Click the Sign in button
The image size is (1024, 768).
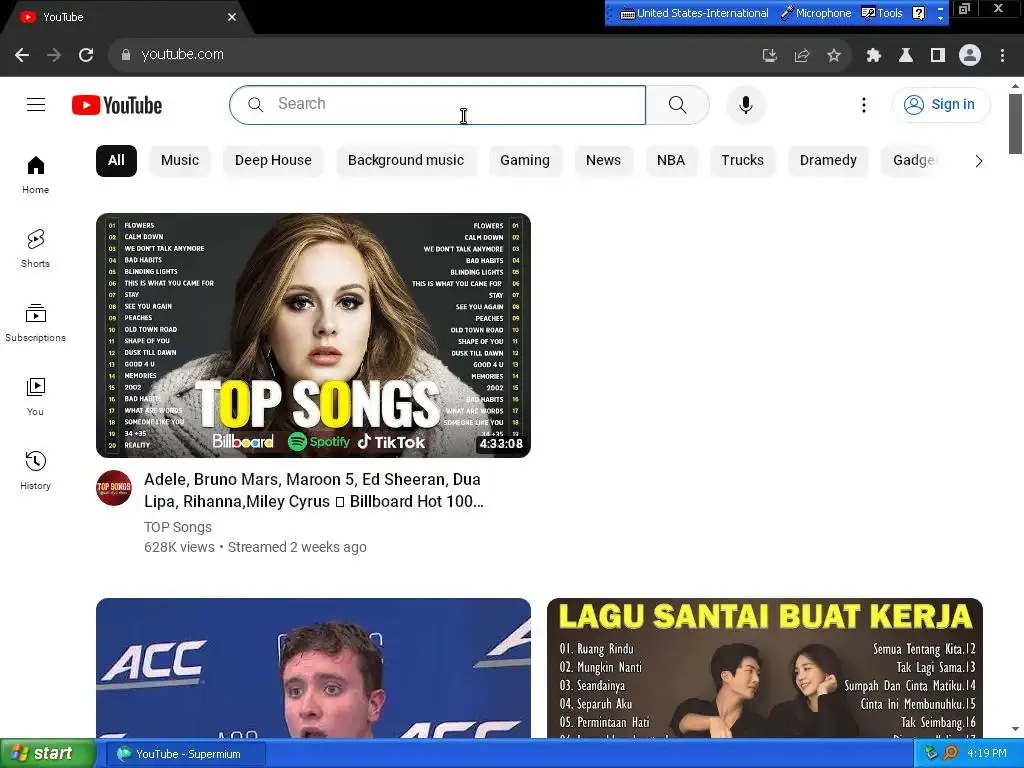coord(941,104)
